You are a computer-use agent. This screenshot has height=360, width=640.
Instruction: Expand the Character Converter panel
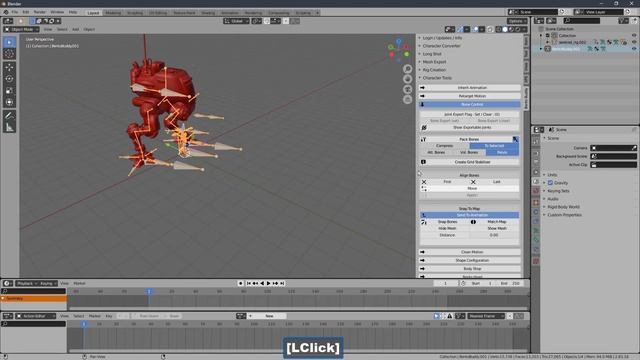coord(441,46)
